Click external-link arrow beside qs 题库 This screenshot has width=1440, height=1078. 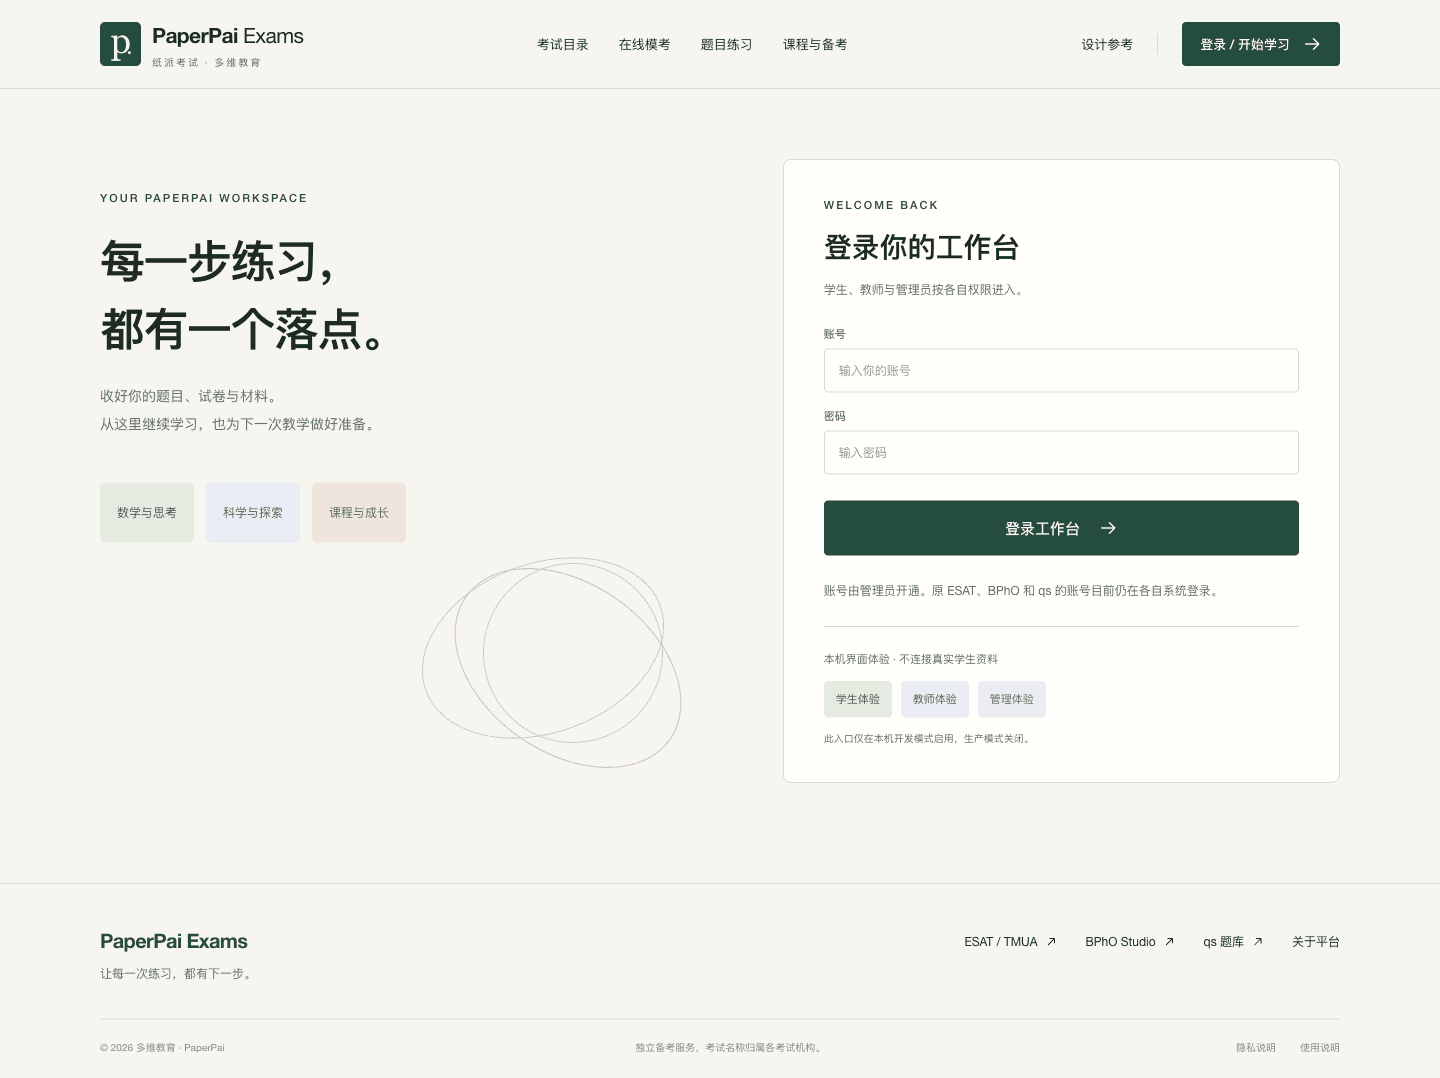1258,942
